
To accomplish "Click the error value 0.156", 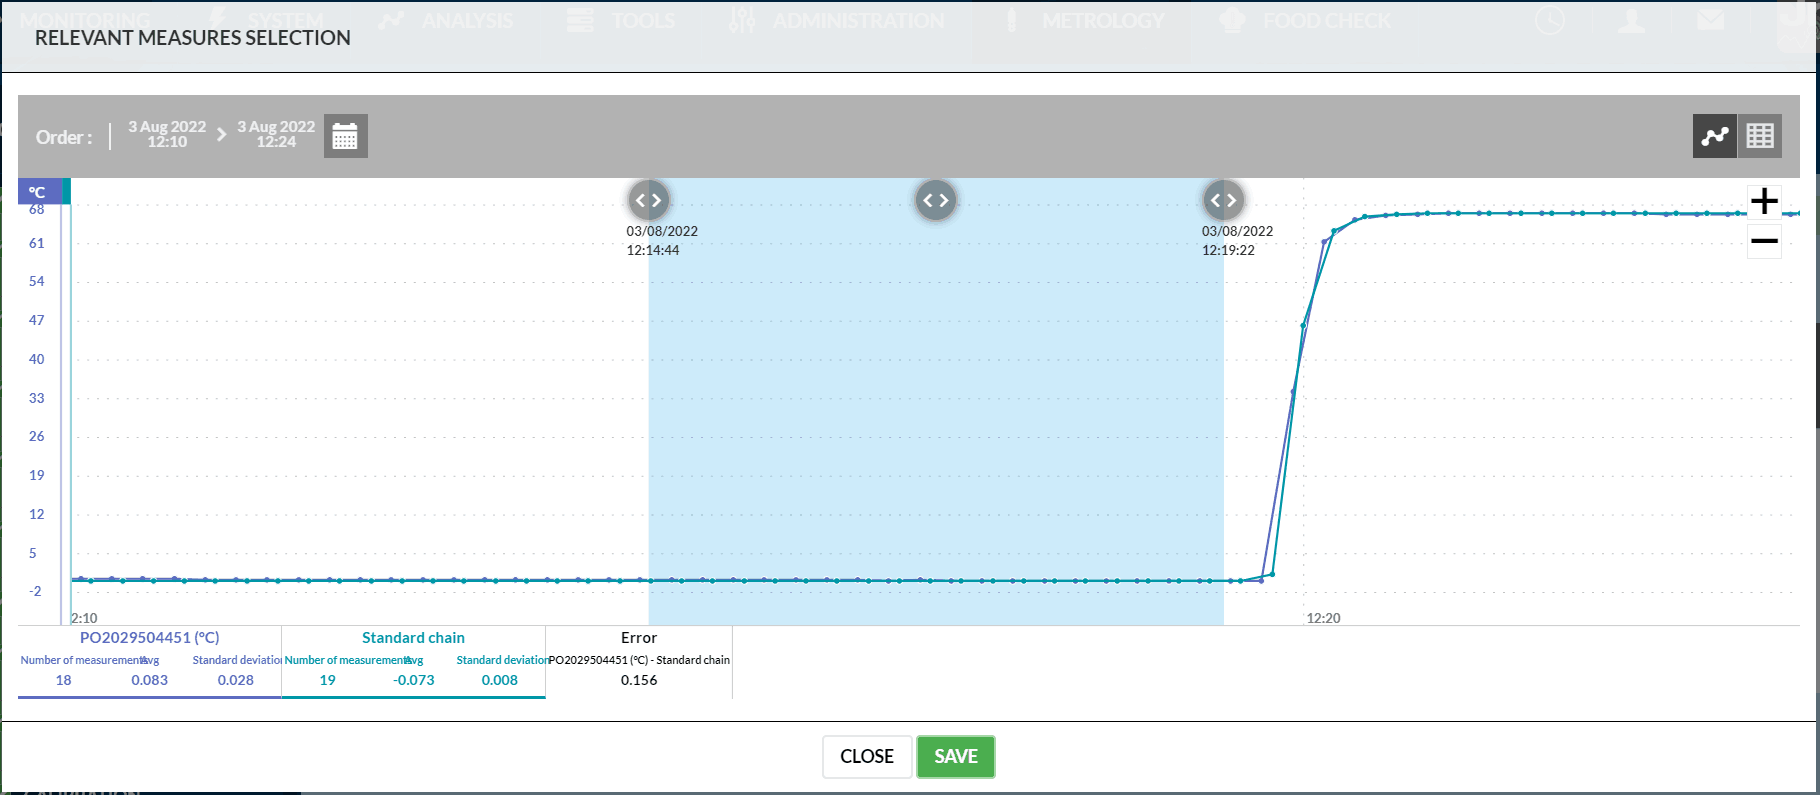I will 639,680.
